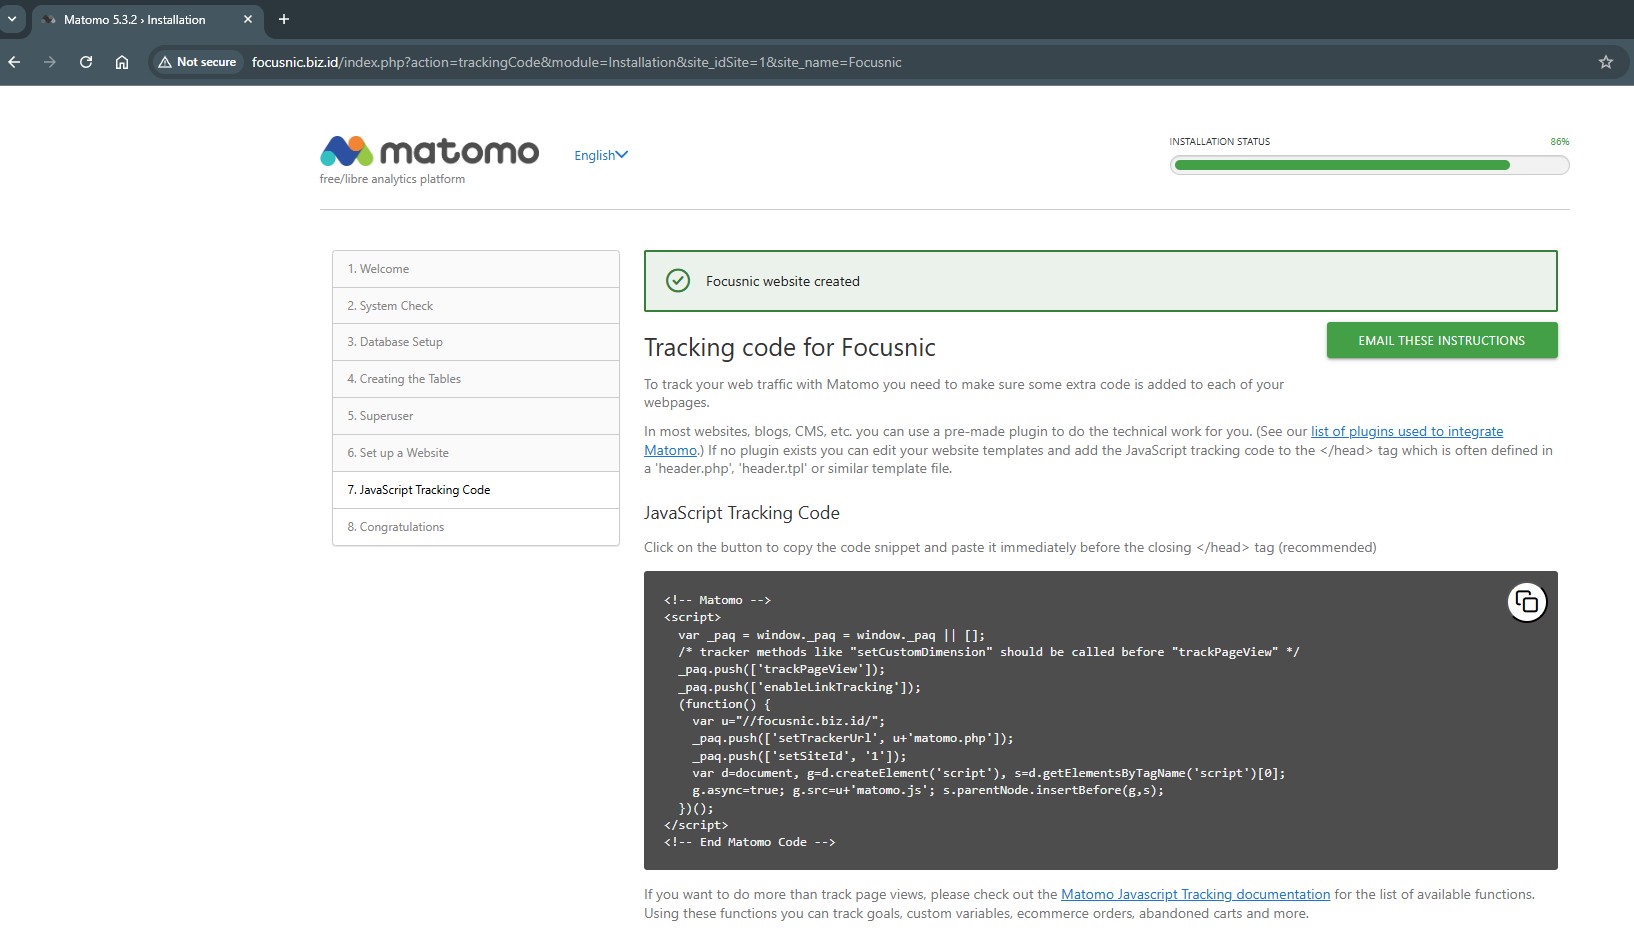Open a new browser tab
The width and height of the screenshot is (1634, 937).
(x=284, y=19)
